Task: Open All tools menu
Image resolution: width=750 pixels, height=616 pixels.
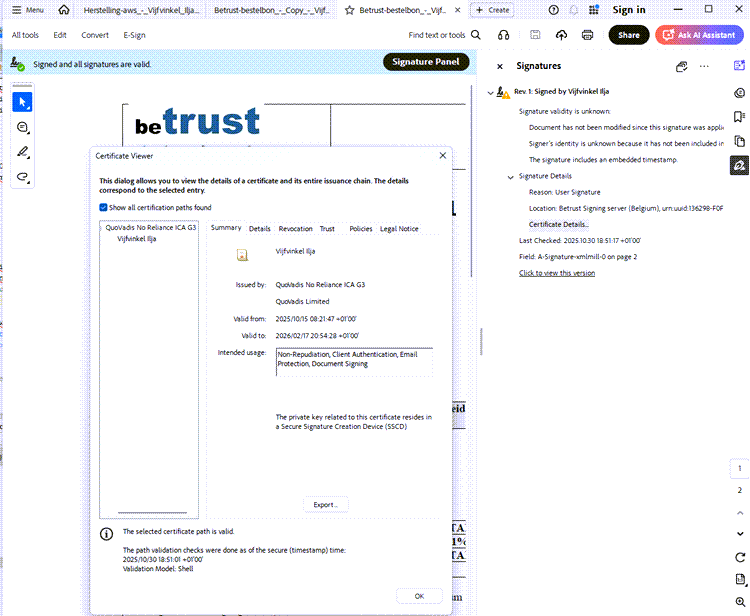Action: (x=25, y=35)
